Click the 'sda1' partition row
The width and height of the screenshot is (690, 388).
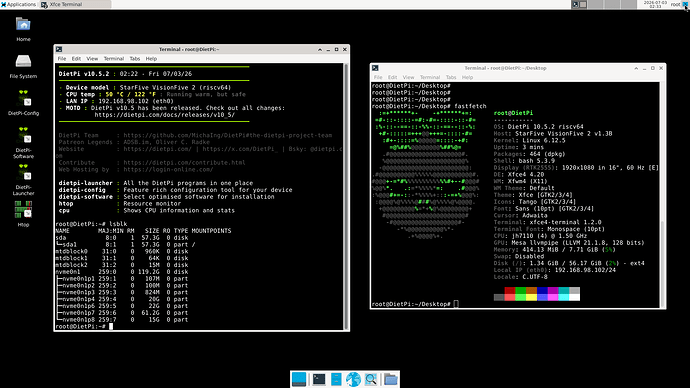(125, 245)
